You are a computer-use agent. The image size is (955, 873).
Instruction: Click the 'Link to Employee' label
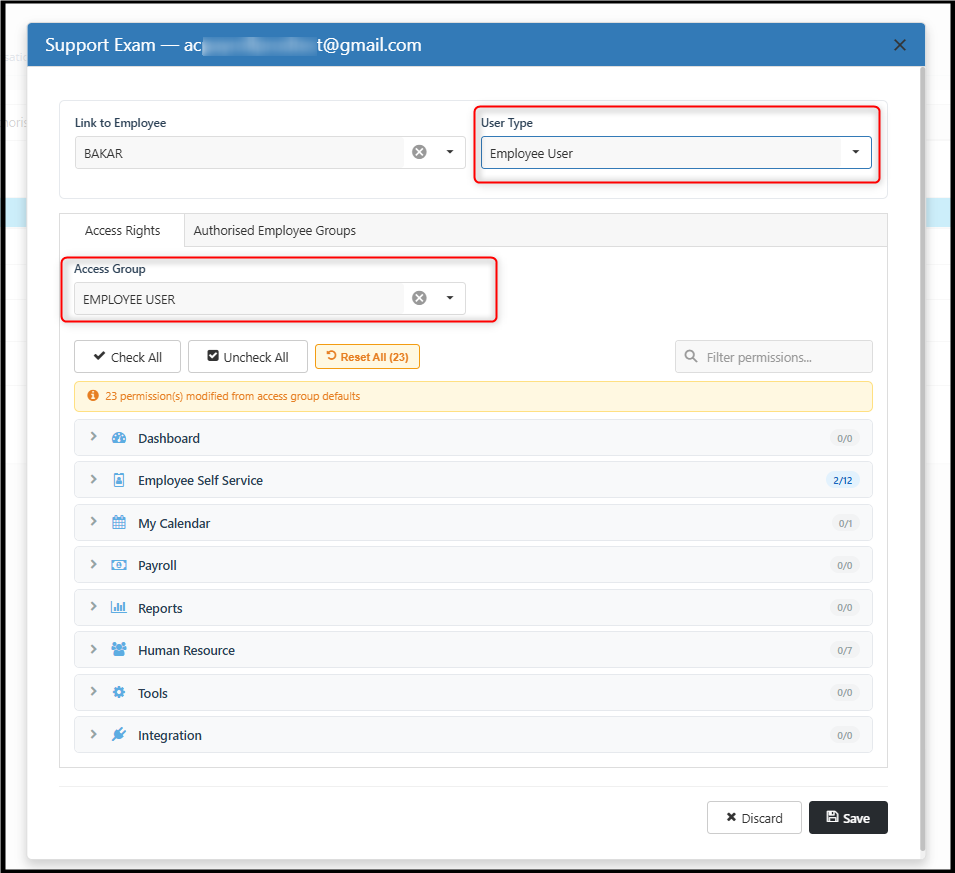tap(121, 123)
